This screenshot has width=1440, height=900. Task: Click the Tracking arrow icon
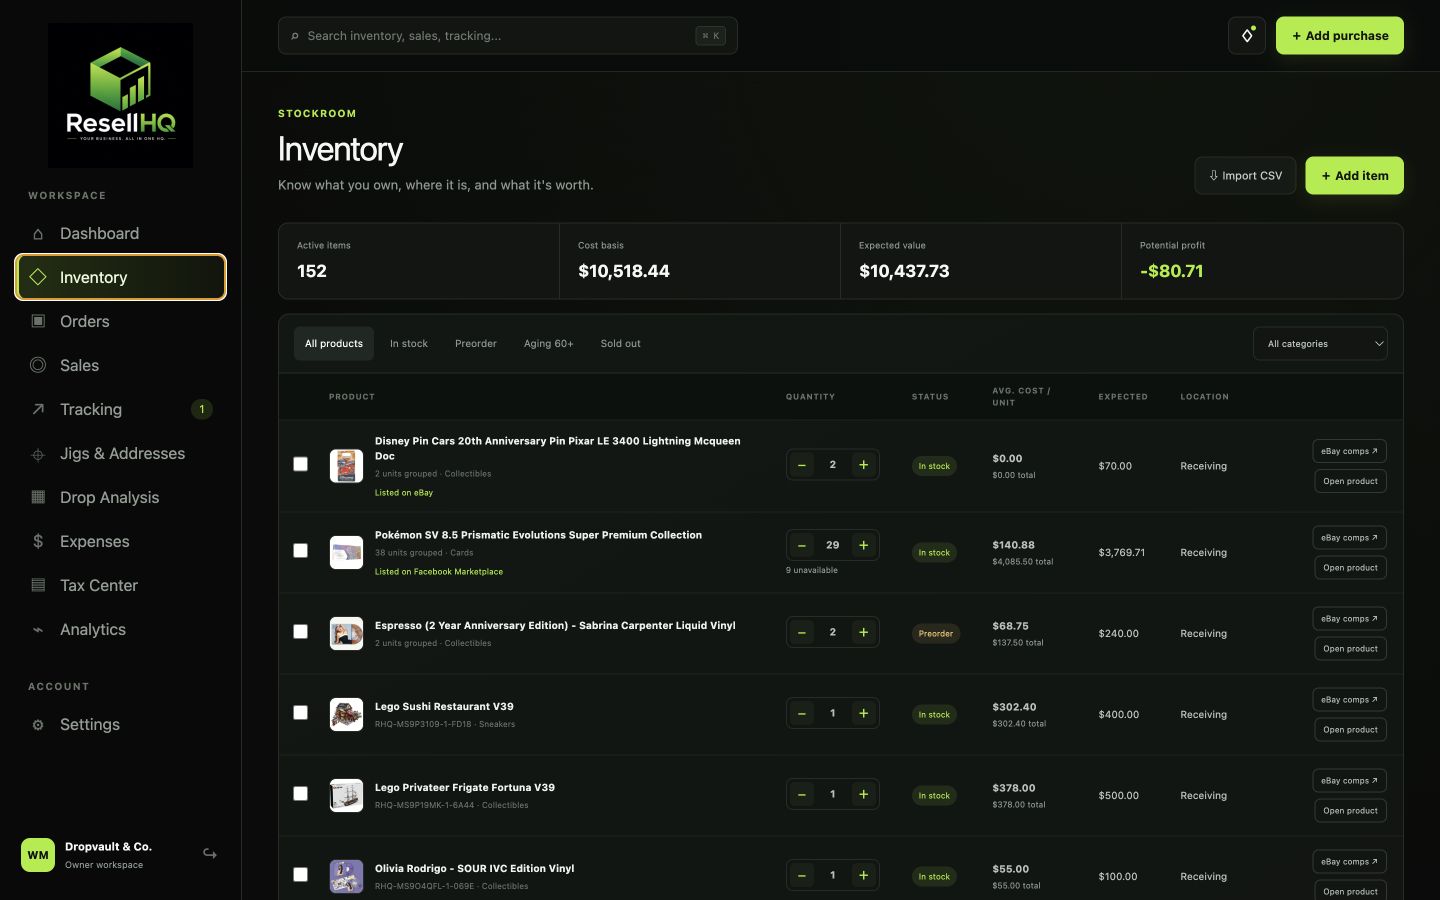(x=38, y=409)
